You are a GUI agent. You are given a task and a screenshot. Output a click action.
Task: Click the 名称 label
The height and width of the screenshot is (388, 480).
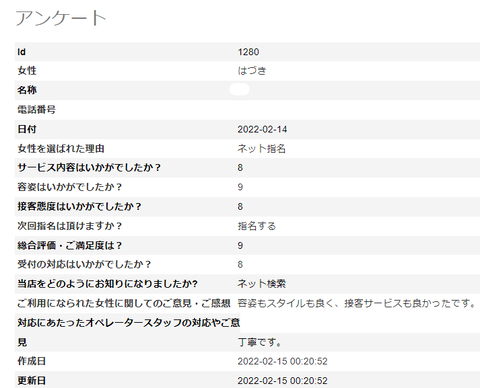coord(27,90)
